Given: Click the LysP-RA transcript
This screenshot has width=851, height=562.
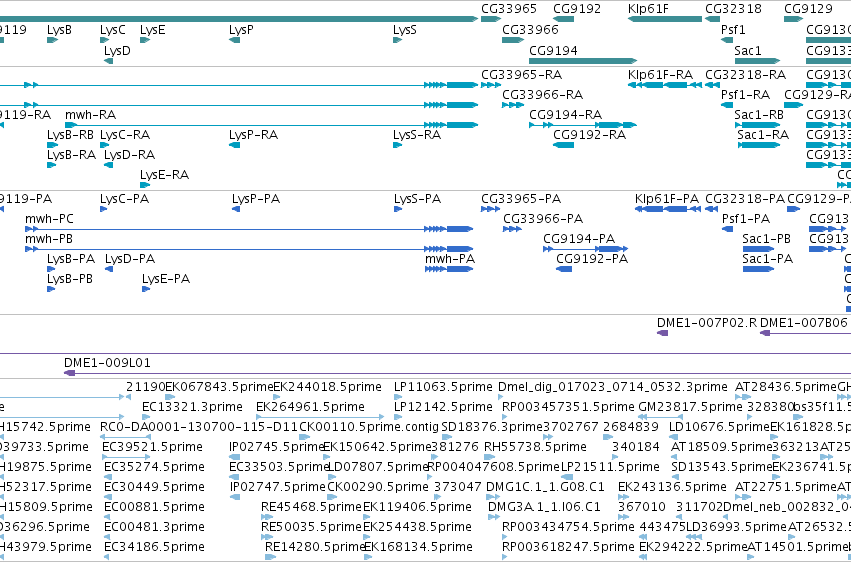Looking at the screenshot, I should pos(234,145).
